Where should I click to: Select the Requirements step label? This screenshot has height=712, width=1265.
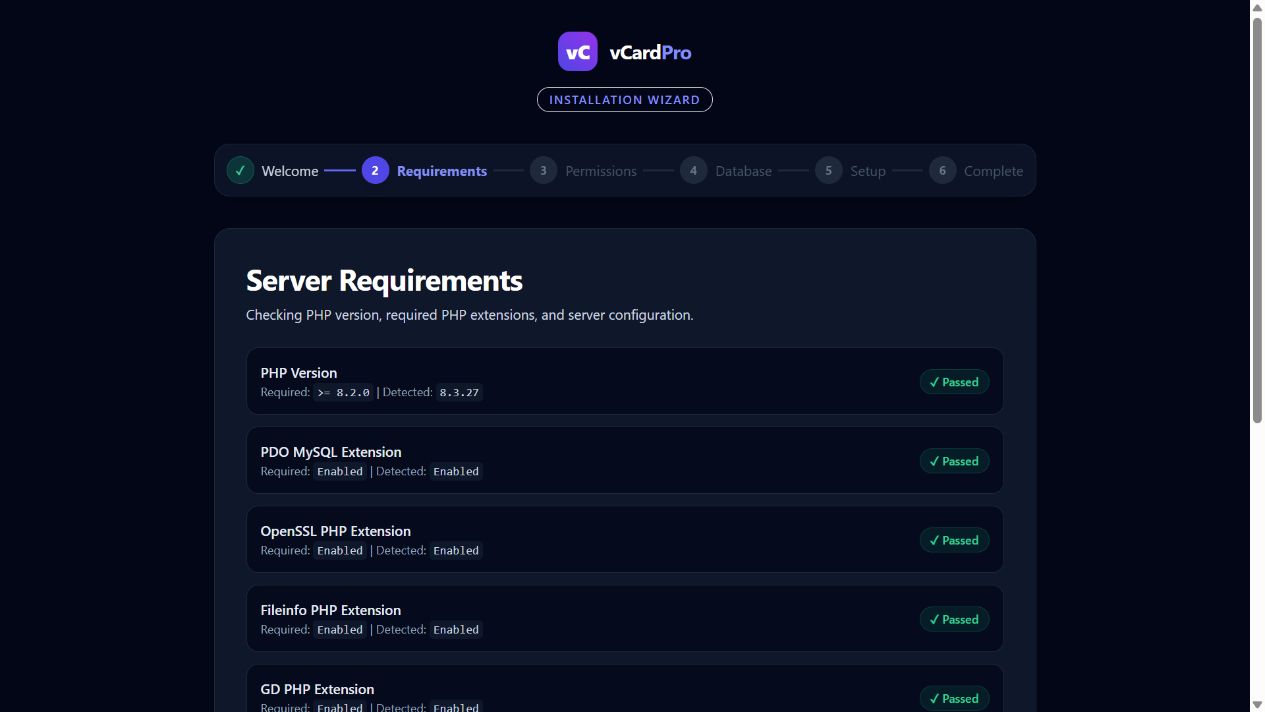point(442,171)
